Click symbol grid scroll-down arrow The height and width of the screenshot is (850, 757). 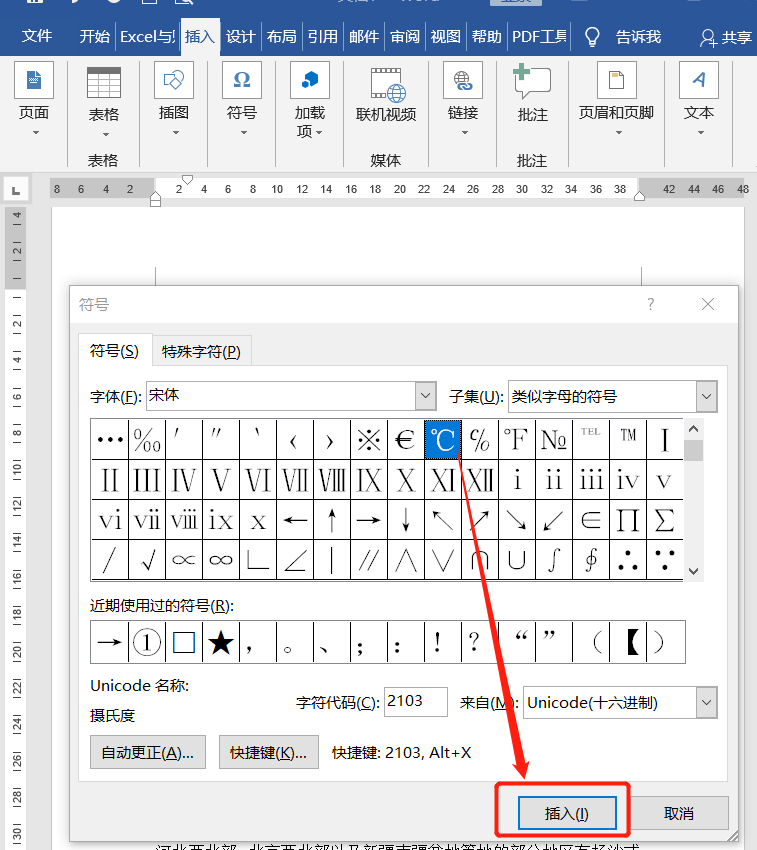point(693,571)
